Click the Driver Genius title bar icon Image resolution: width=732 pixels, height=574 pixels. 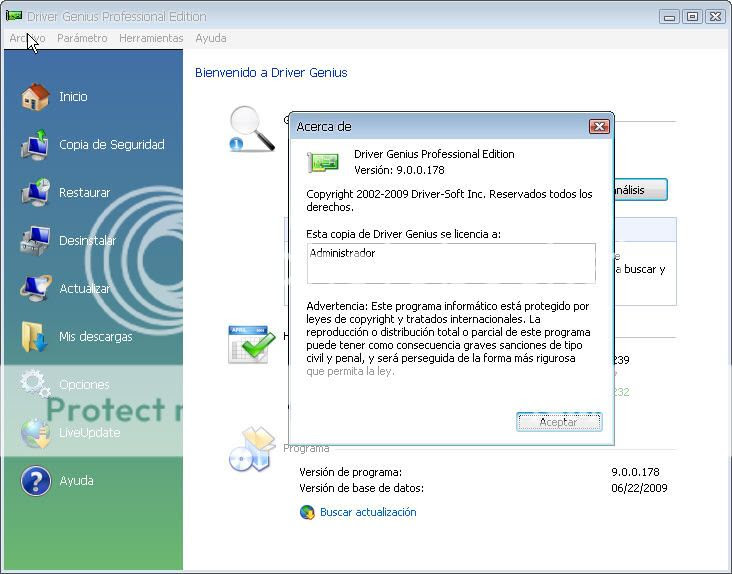[14, 16]
